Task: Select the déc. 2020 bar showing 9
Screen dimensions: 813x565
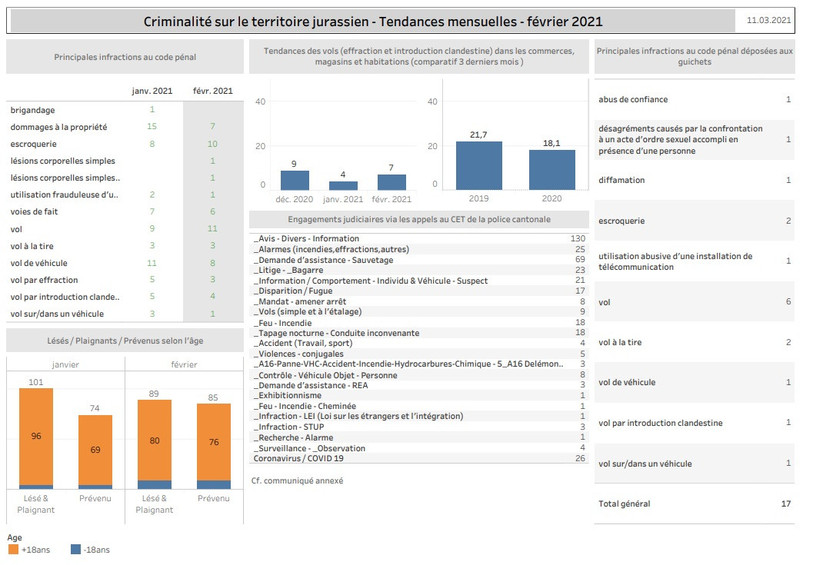Action: tap(295, 180)
